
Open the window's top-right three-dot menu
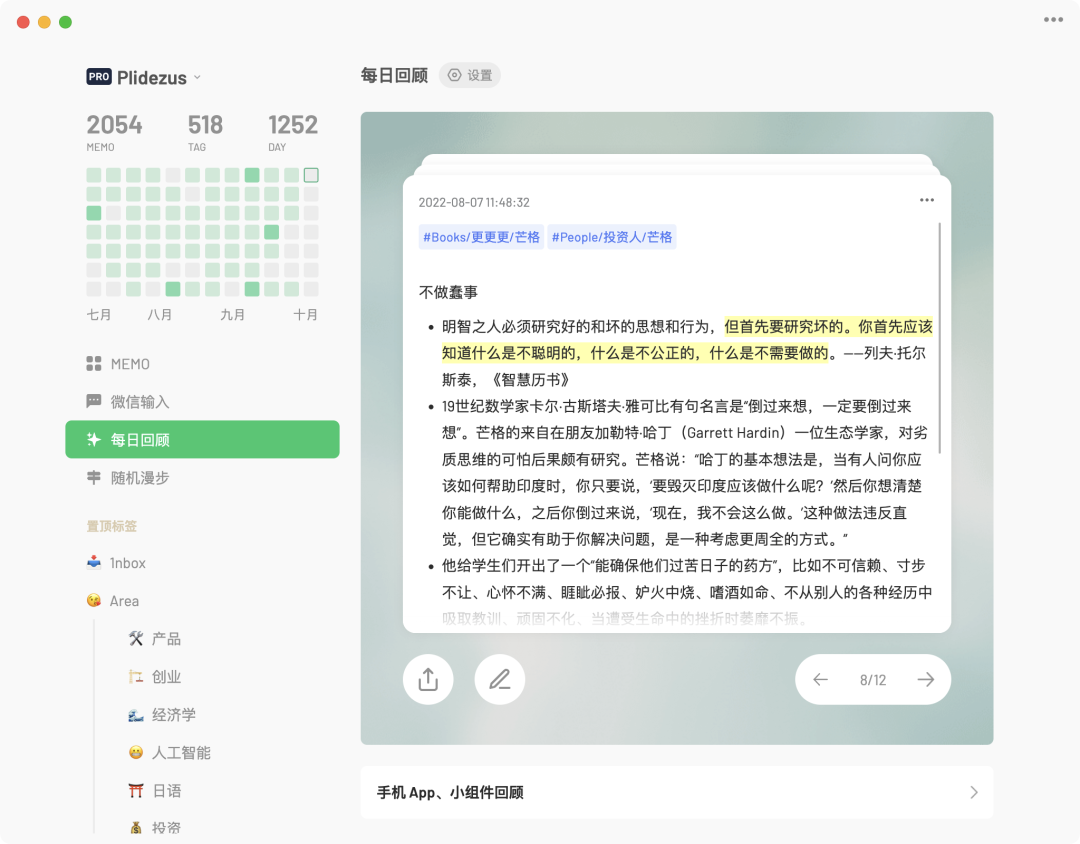pos(1053,20)
